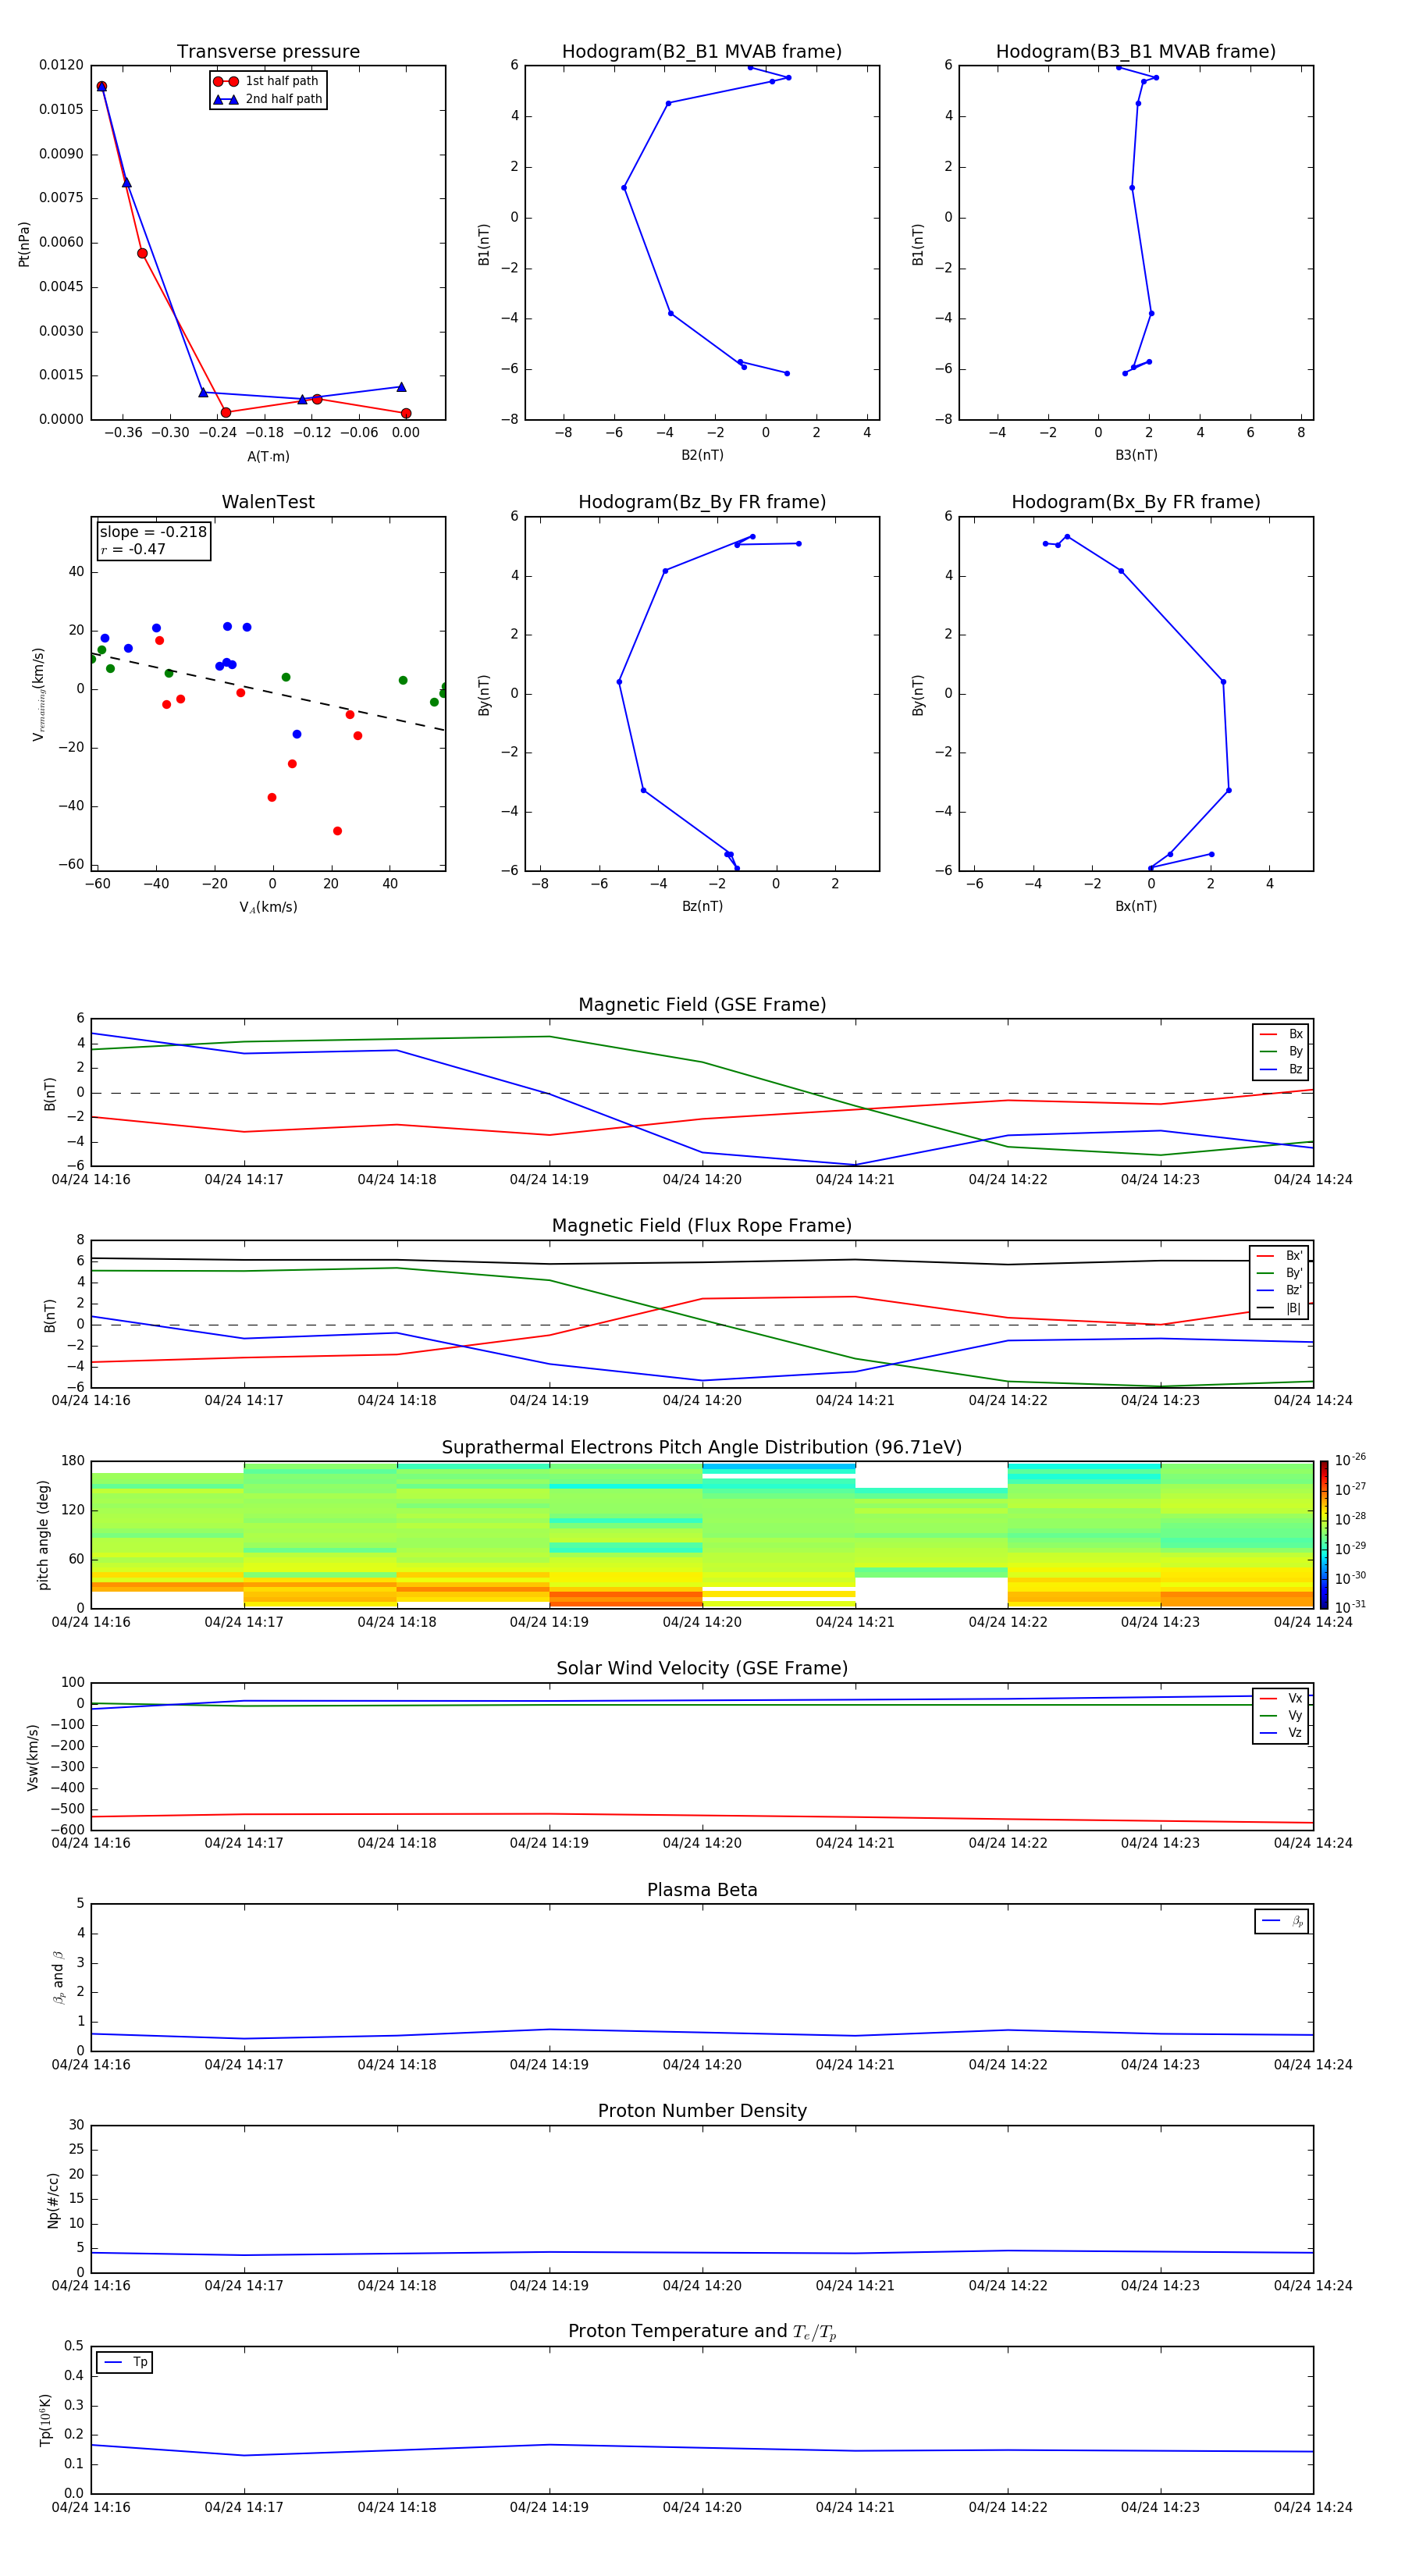Click the first red marker at top of pressure curve
Viewport: 1405px width, 2576px height.
[101, 86]
